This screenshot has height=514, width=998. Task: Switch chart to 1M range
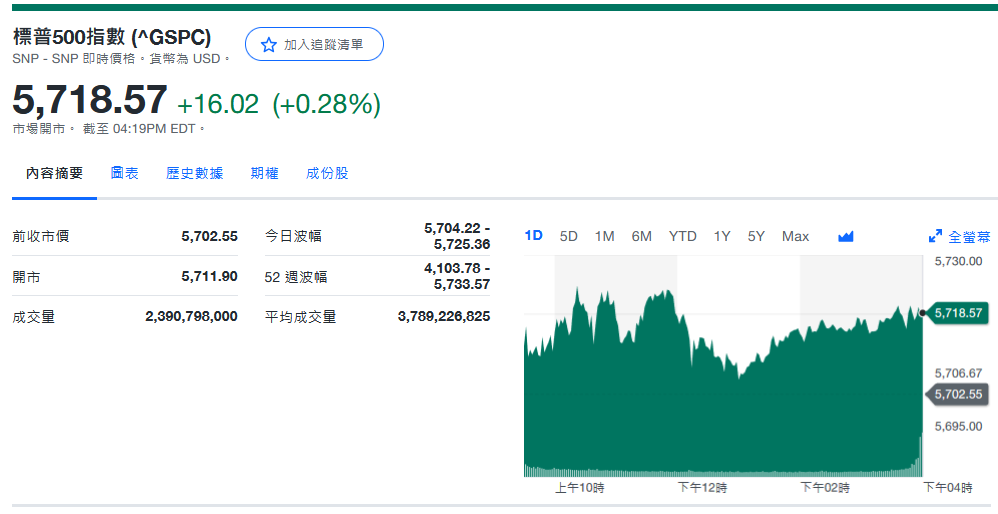tap(605, 236)
